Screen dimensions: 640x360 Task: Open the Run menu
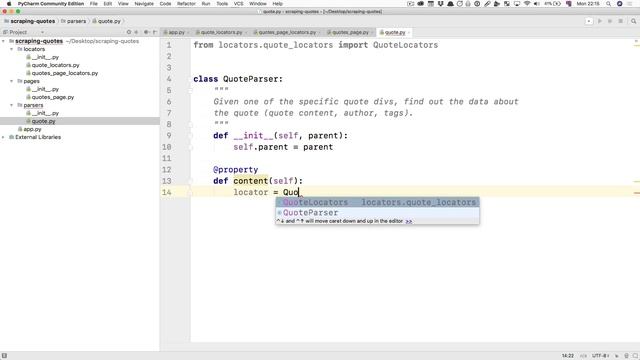click(x=206, y=4)
